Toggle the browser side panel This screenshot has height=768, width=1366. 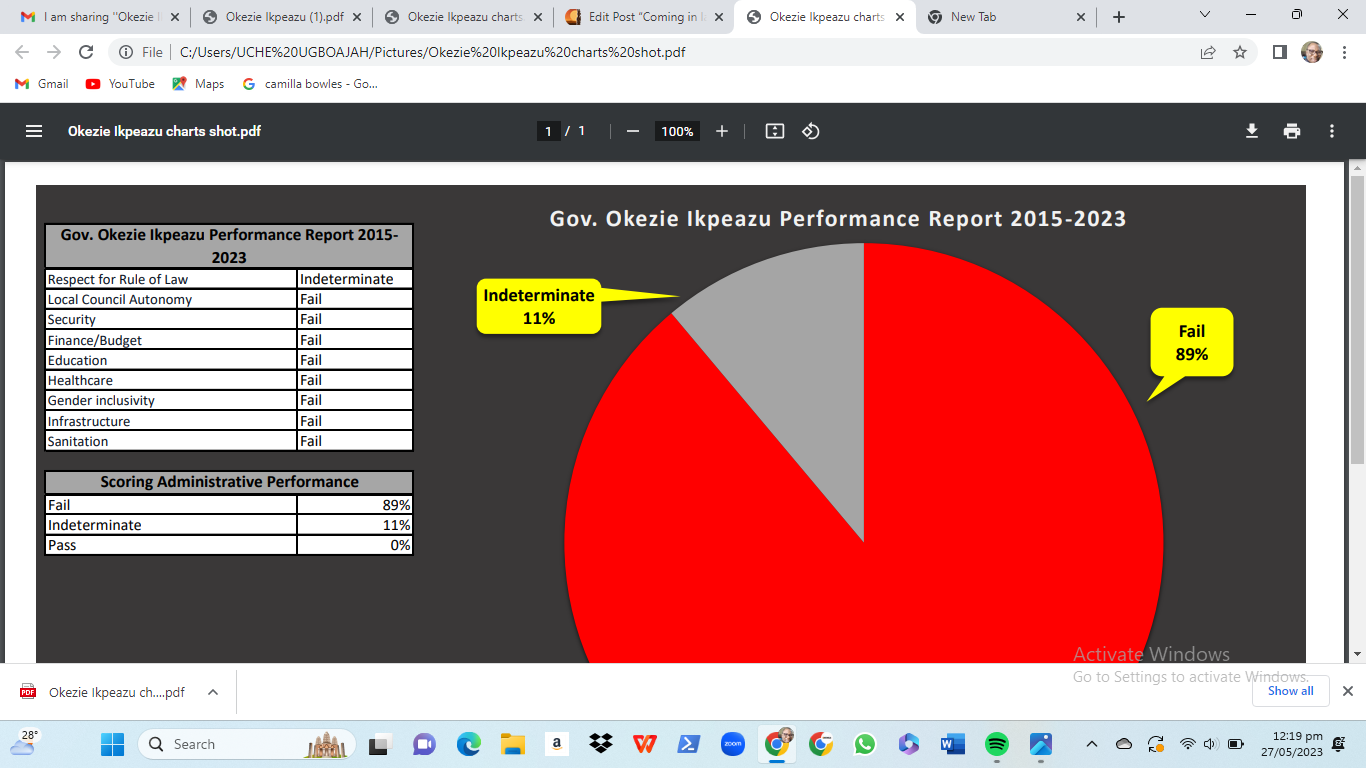coord(1279,52)
